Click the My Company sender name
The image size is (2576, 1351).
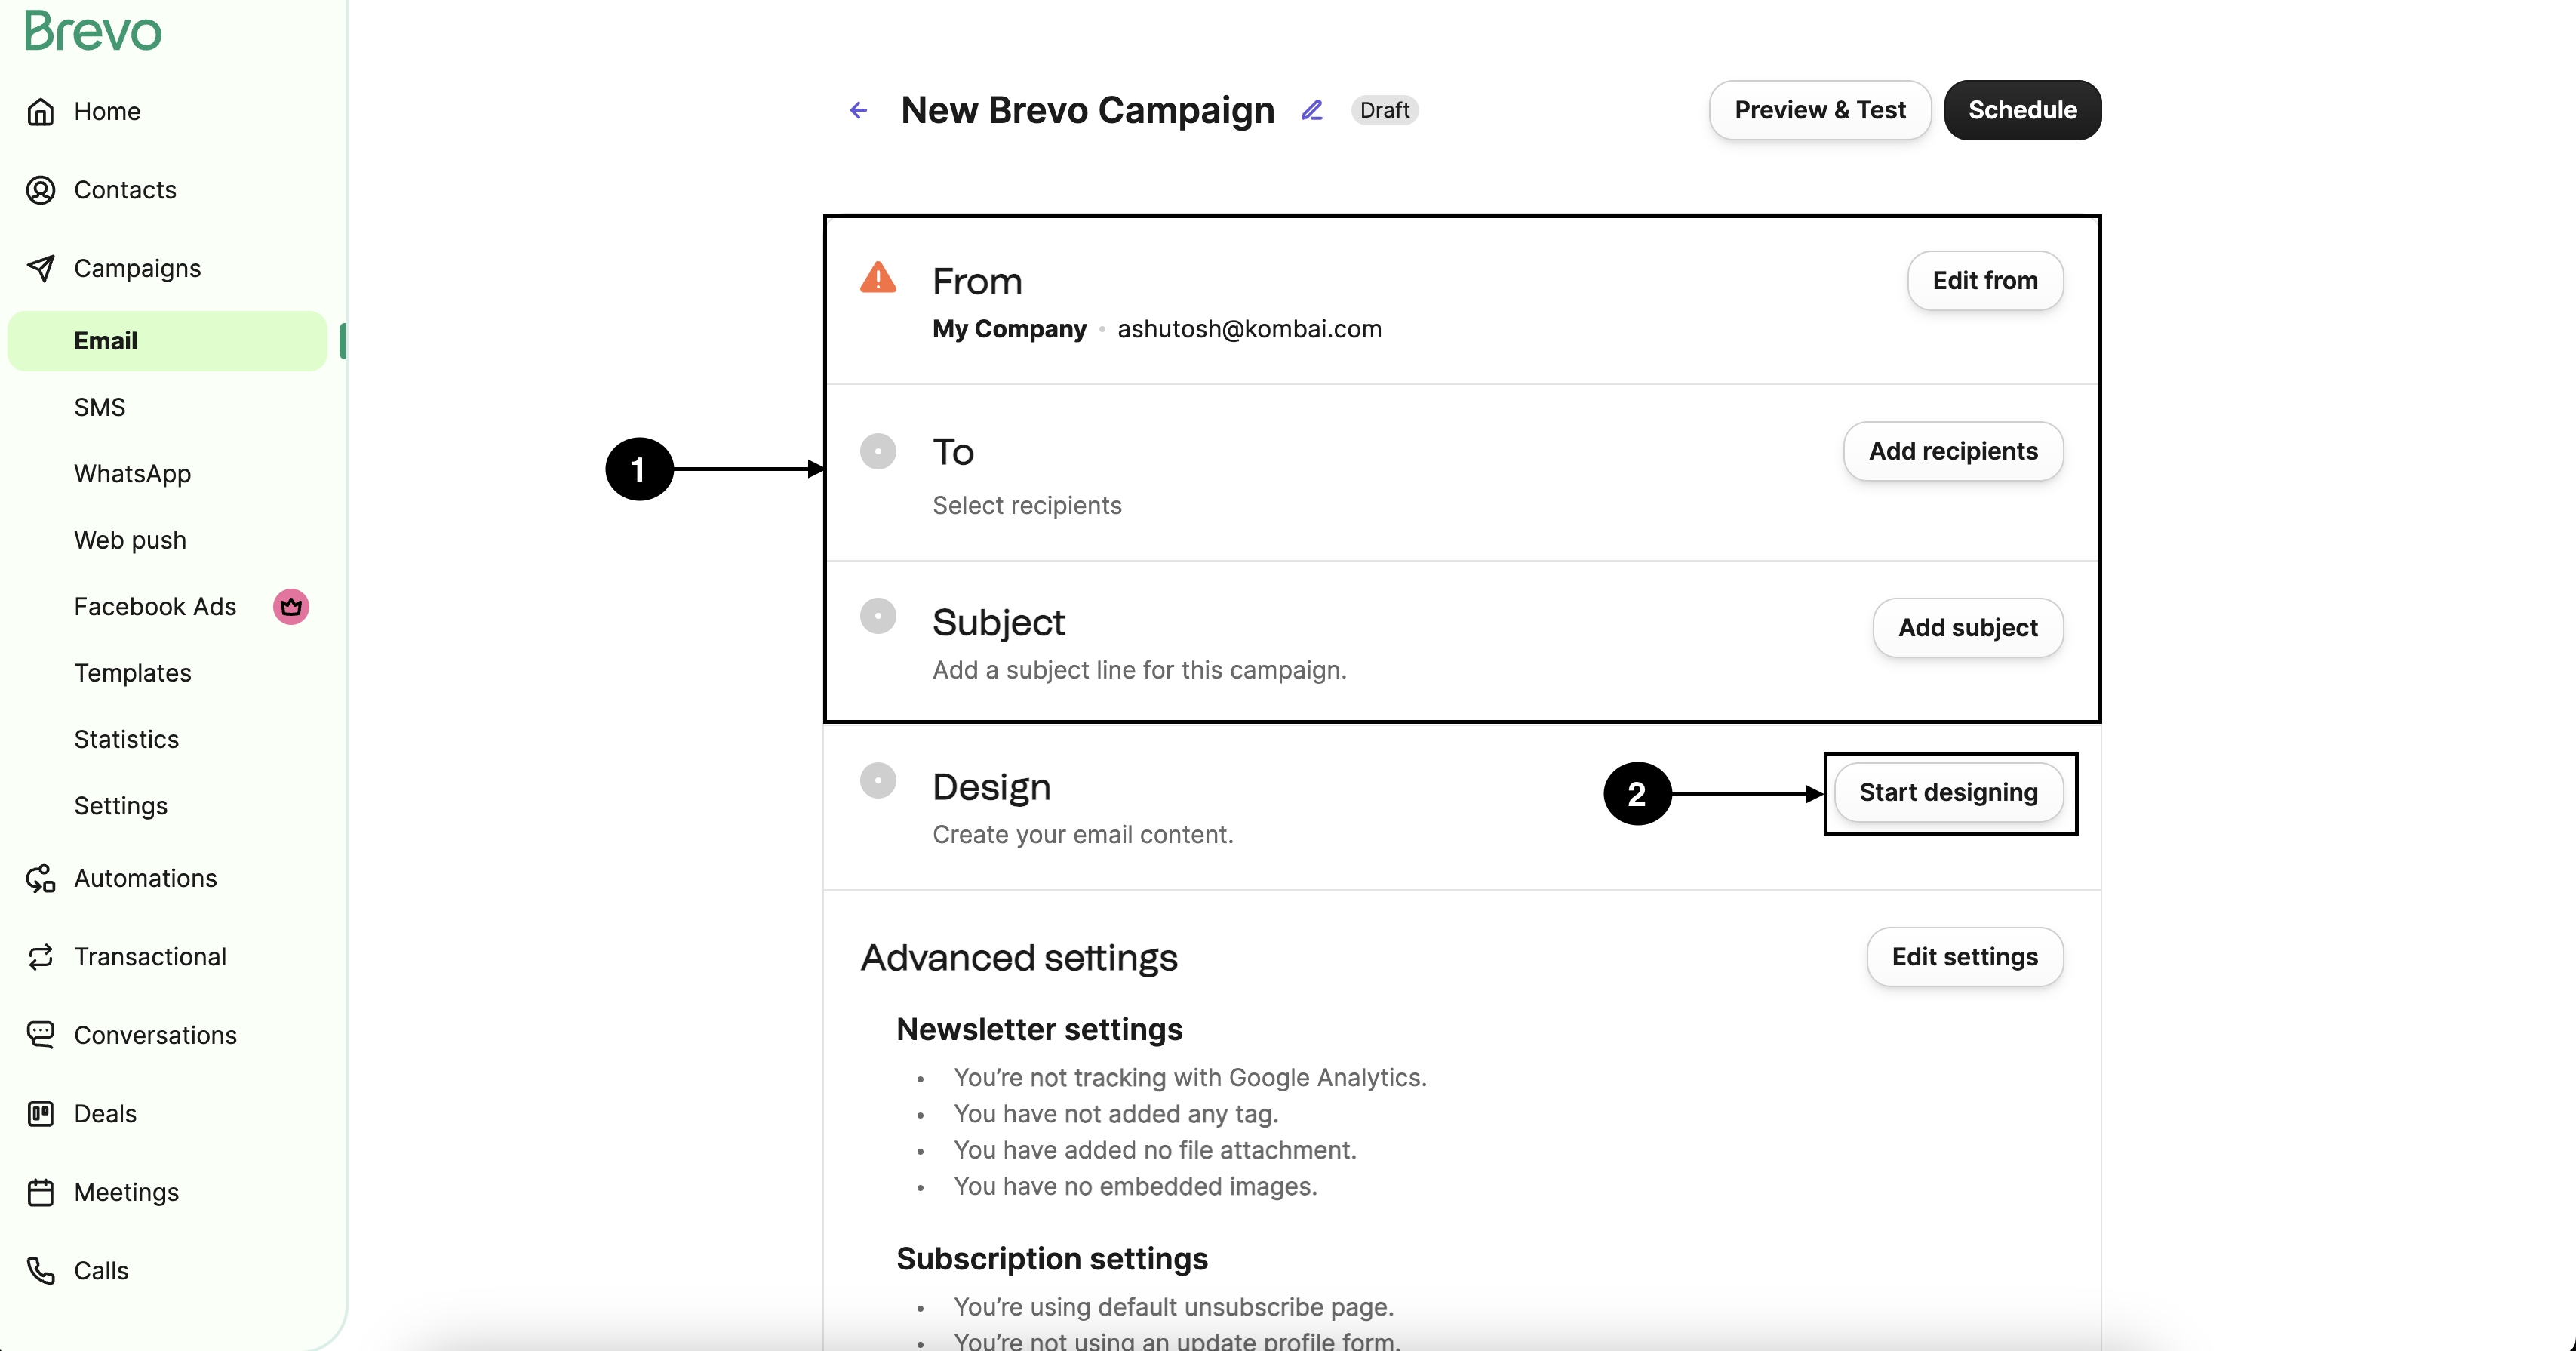(x=1009, y=329)
